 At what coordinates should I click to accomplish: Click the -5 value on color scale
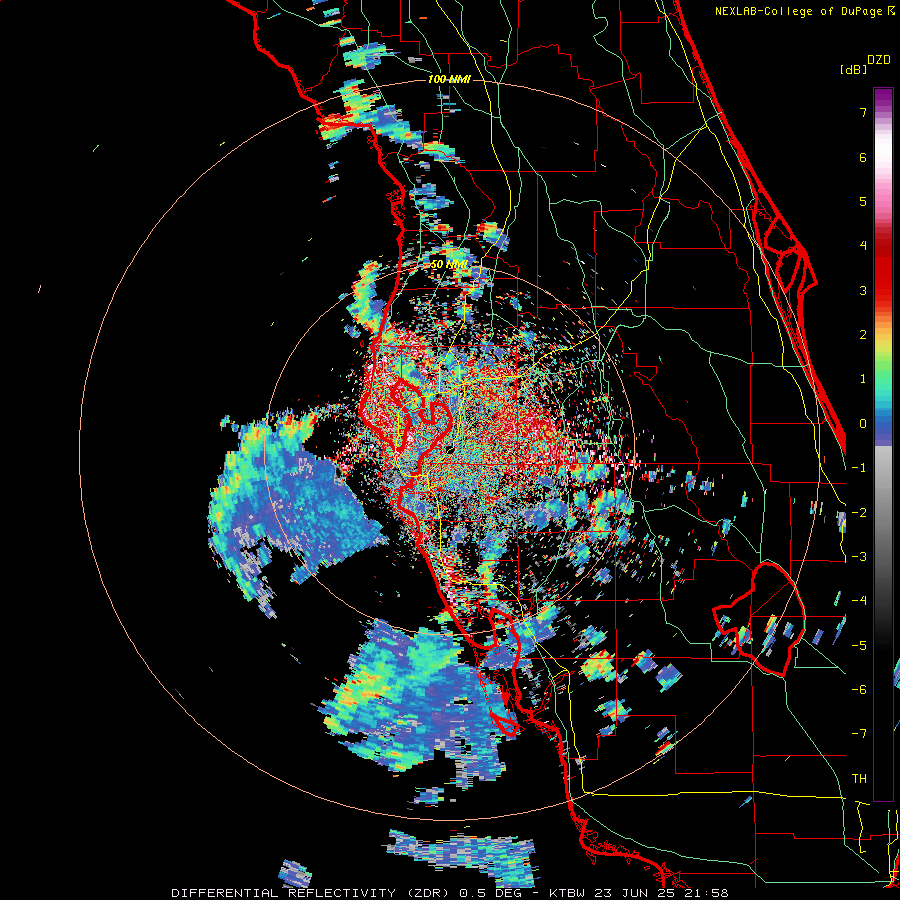pos(859,646)
